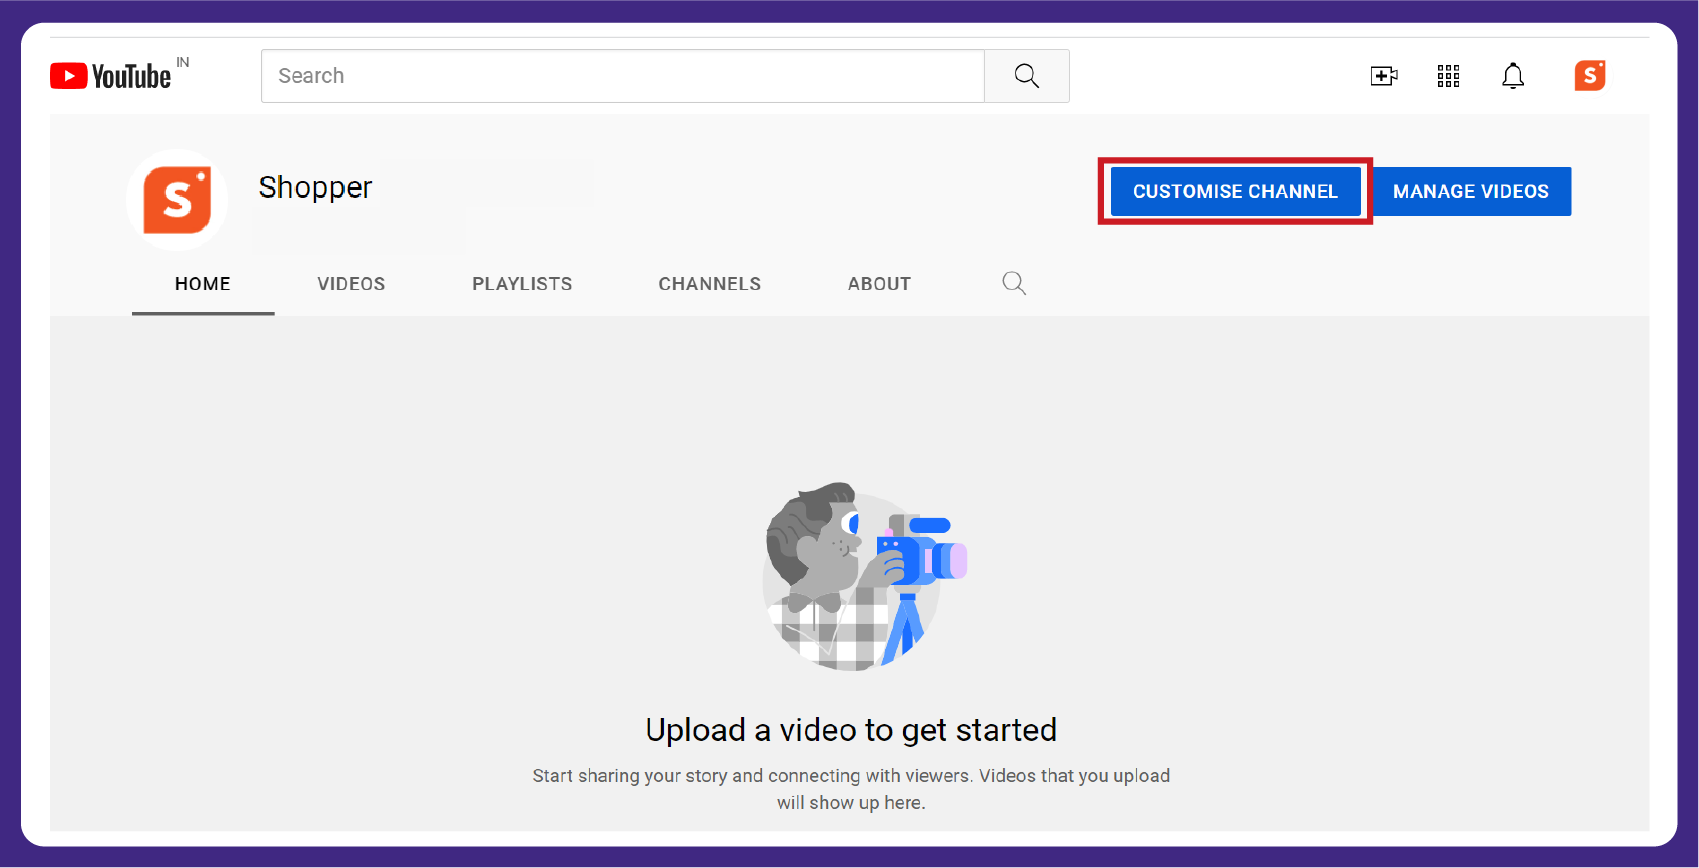Open the Create video camera icon
Screen dimensions: 1699x868
[1384, 76]
